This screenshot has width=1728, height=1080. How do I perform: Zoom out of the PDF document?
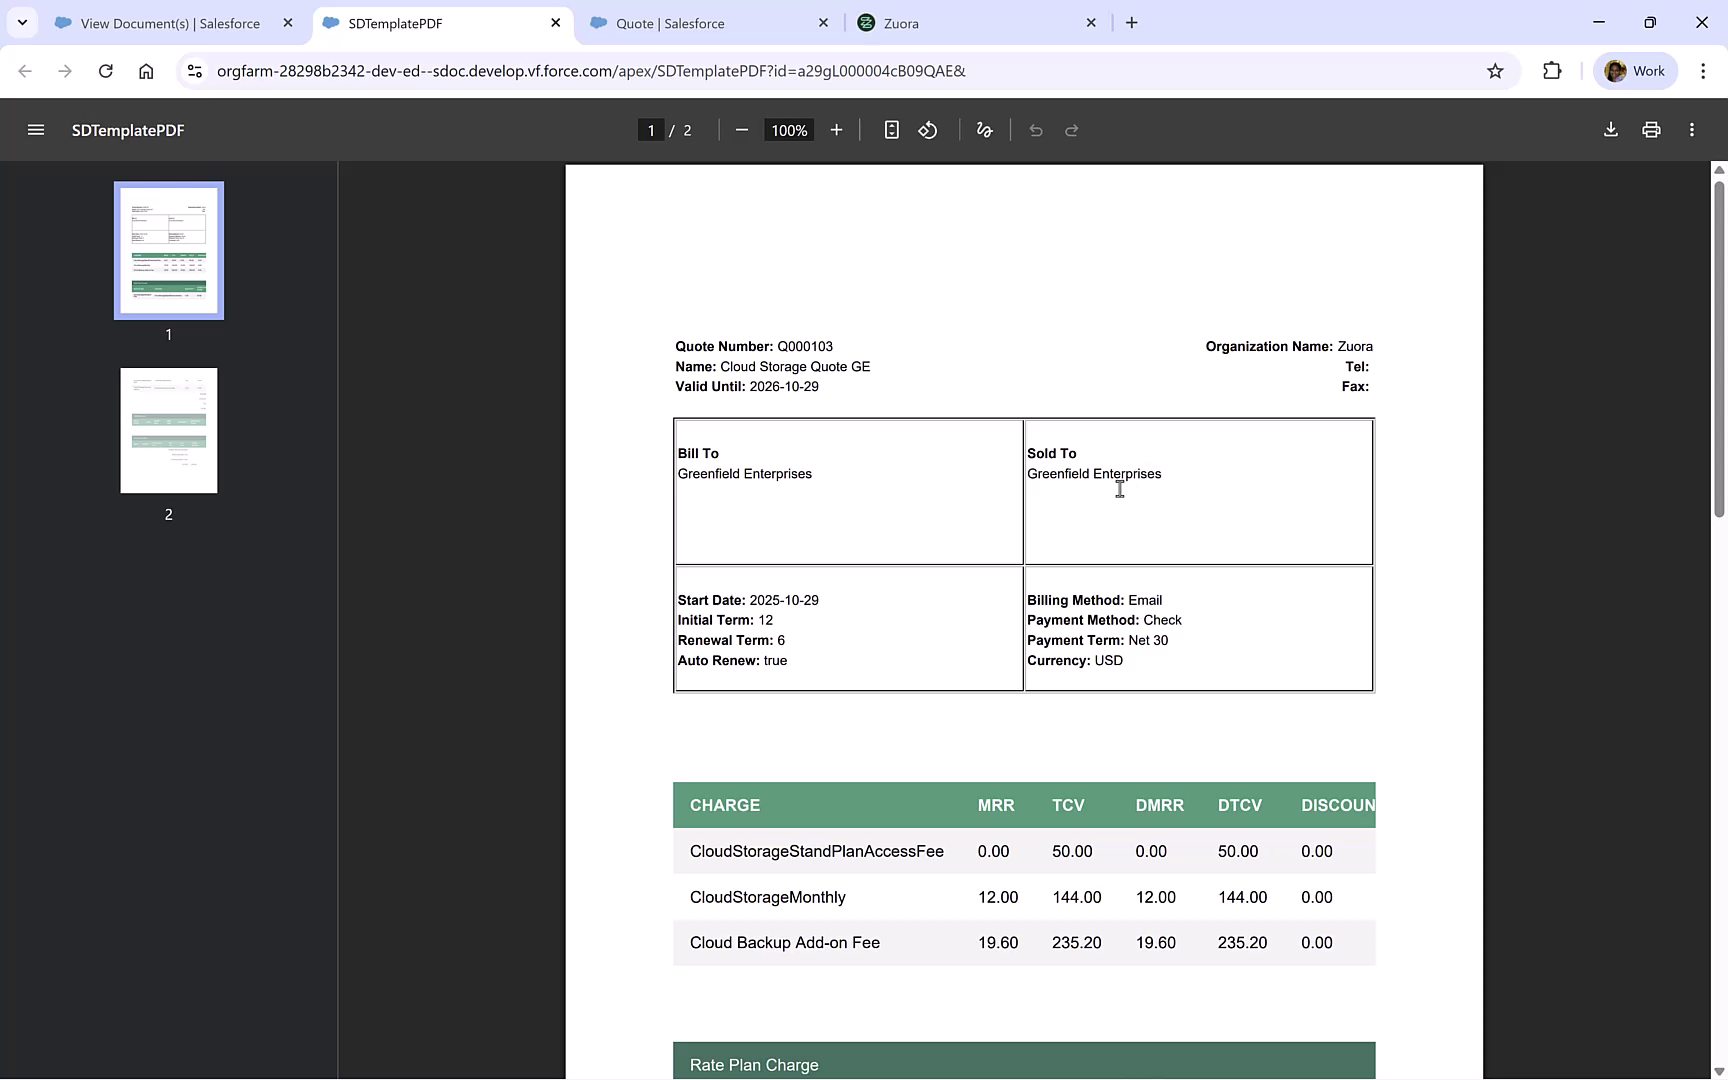point(741,130)
